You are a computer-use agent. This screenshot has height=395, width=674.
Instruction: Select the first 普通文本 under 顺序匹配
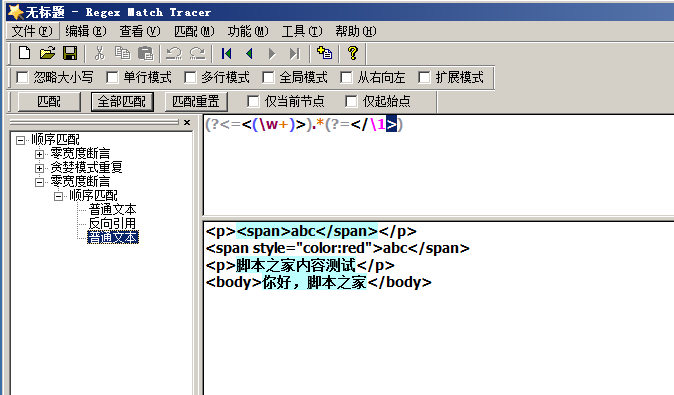click(x=112, y=209)
